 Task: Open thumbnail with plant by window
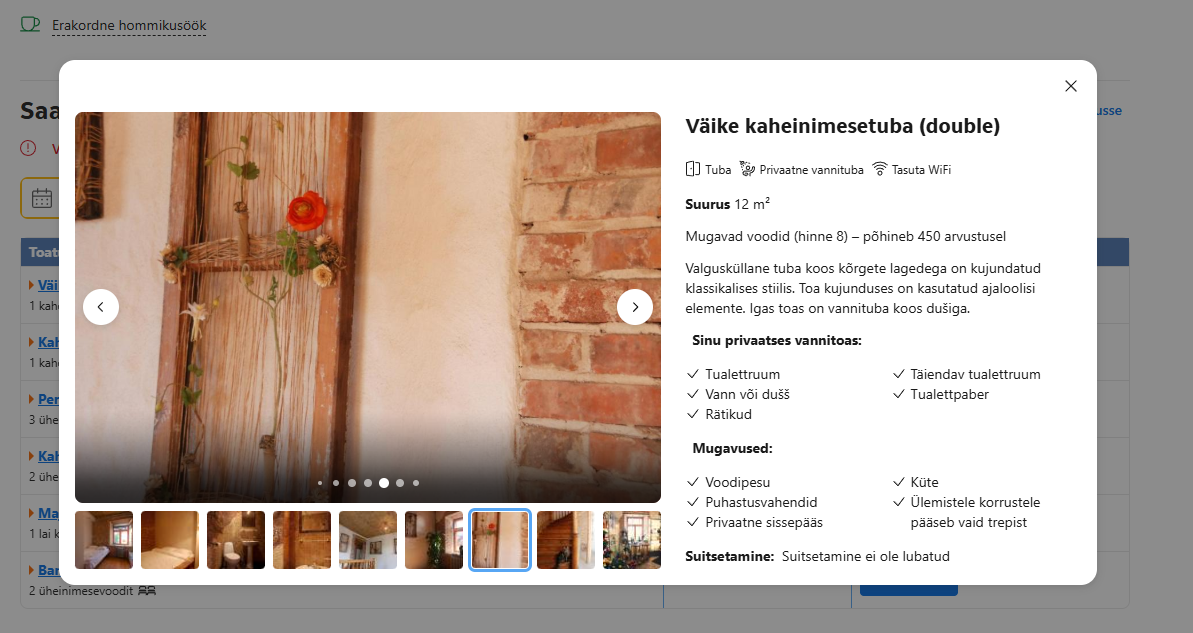[434, 540]
